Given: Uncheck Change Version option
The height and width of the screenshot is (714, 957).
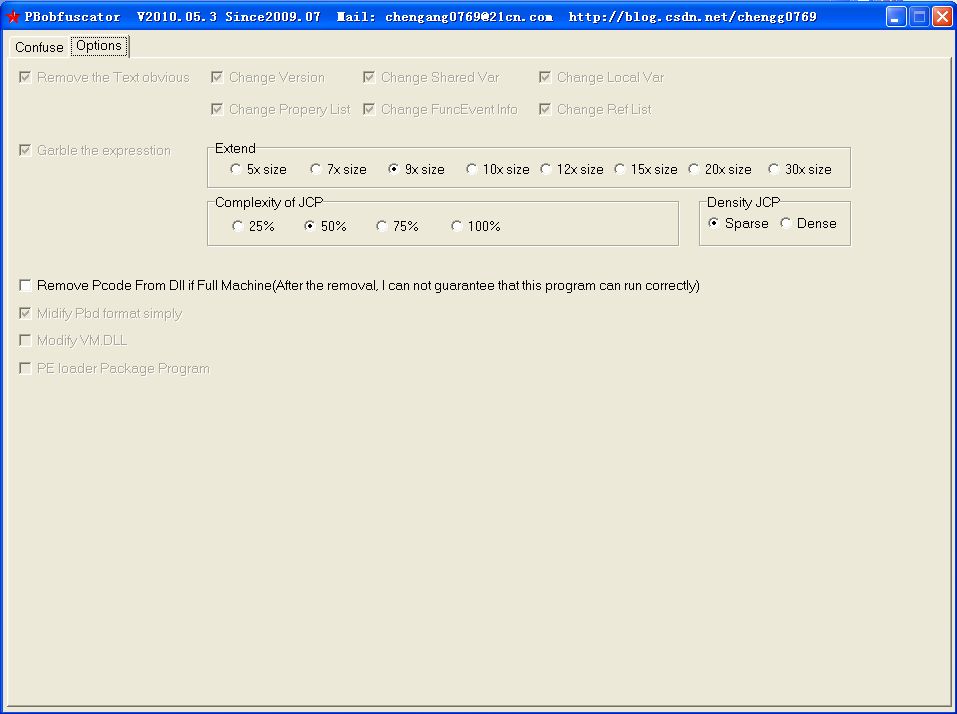Looking at the screenshot, I should (x=217, y=77).
